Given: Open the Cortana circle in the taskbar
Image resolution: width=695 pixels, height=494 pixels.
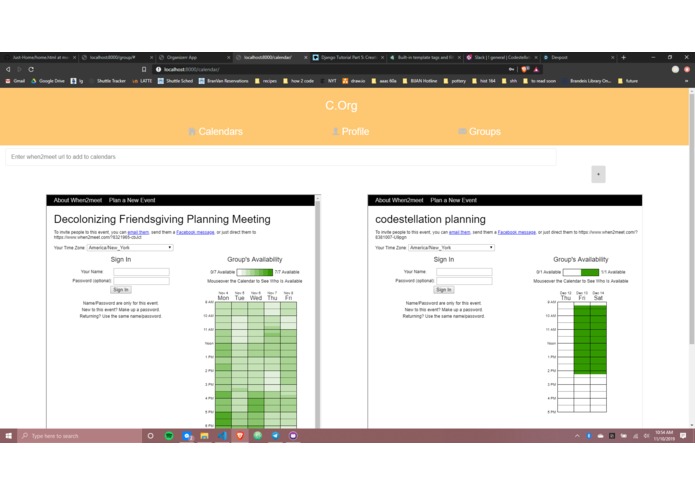Looking at the screenshot, I should pyautogui.click(x=150, y=436).
